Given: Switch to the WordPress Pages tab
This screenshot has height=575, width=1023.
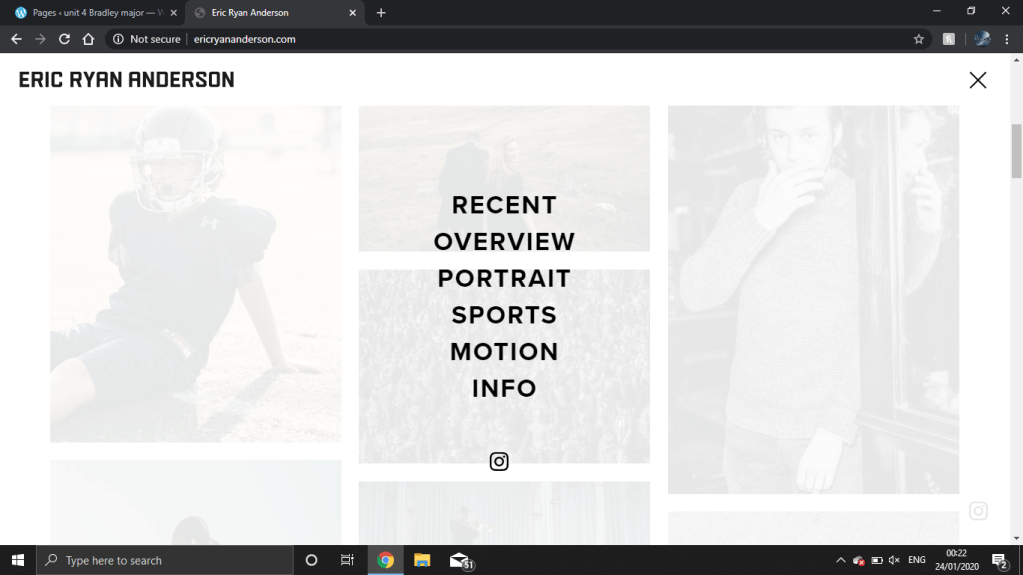Looking at the screenshot, I should [90, 13].
